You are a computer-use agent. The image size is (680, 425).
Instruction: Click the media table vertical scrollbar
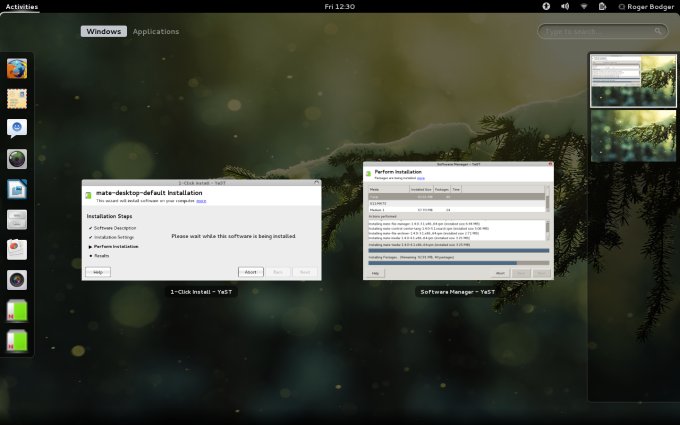(547, 199)
